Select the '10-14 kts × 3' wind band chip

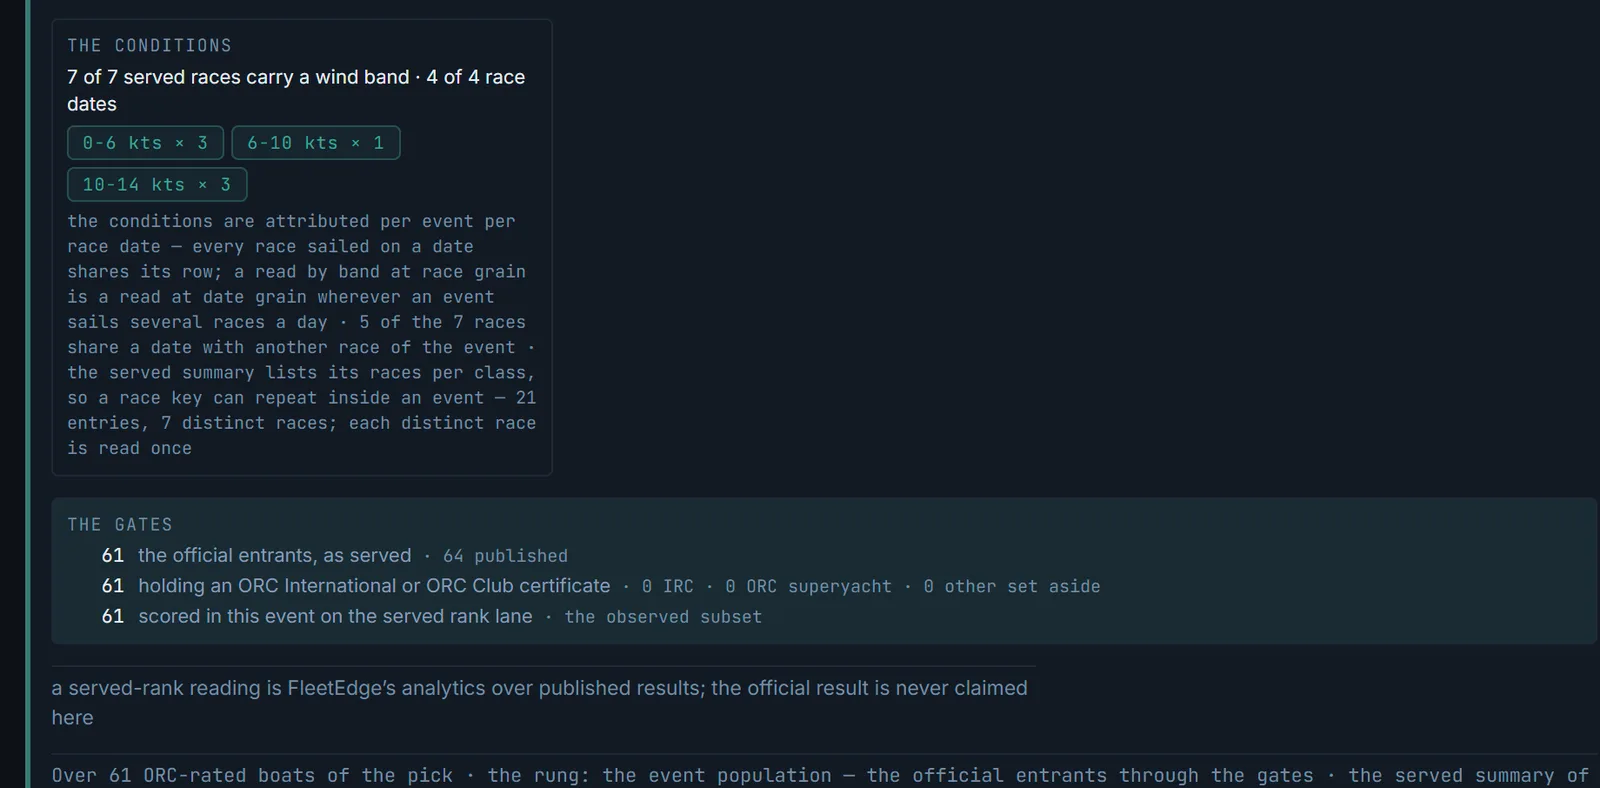[x=157, y=185]
